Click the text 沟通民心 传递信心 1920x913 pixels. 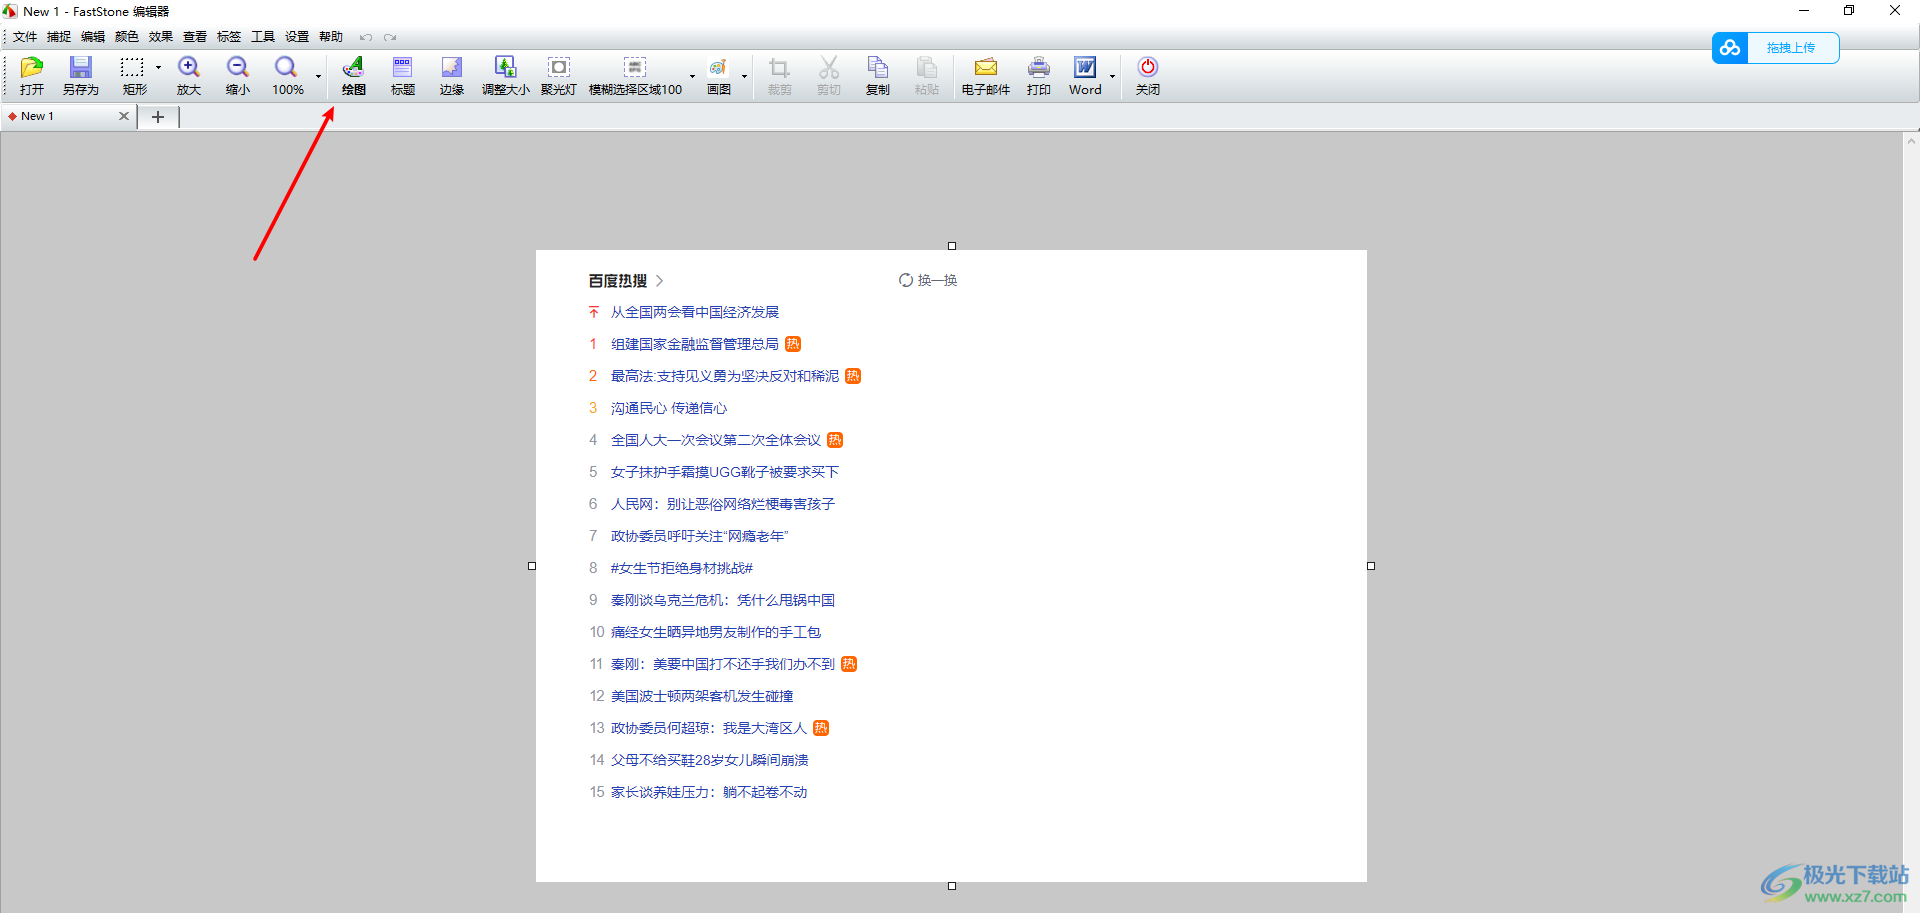tap(669, 408)
